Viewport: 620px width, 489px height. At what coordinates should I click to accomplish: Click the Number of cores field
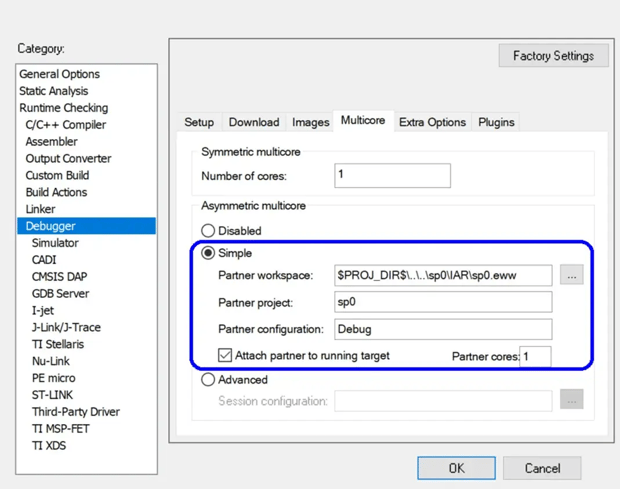[392, 176]
